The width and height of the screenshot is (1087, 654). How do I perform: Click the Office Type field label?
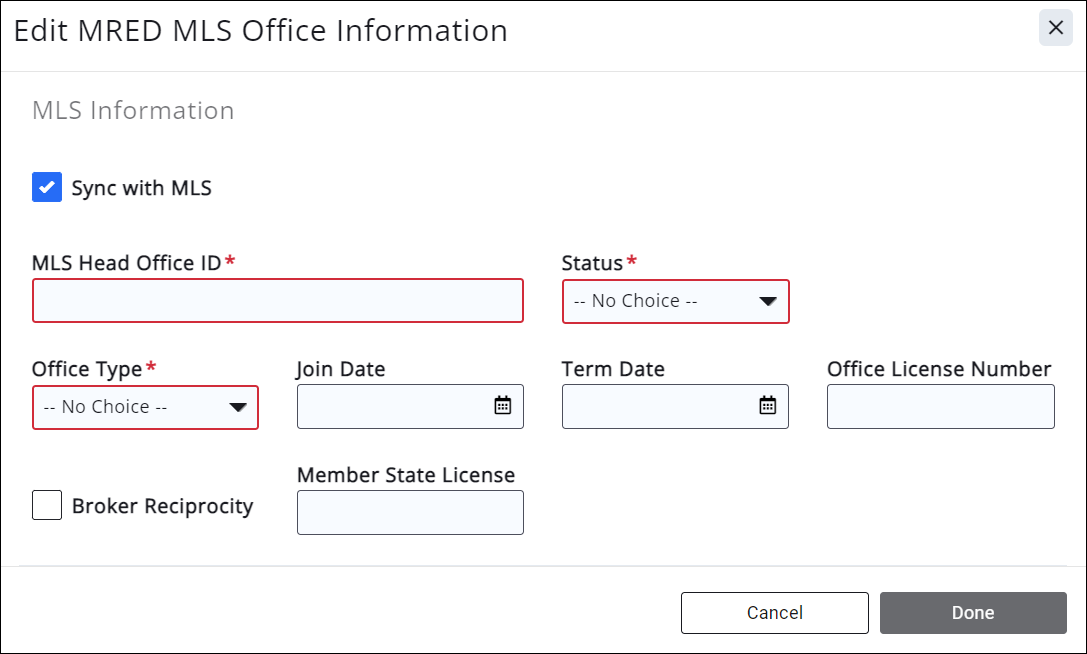click(x=87, y=369)
